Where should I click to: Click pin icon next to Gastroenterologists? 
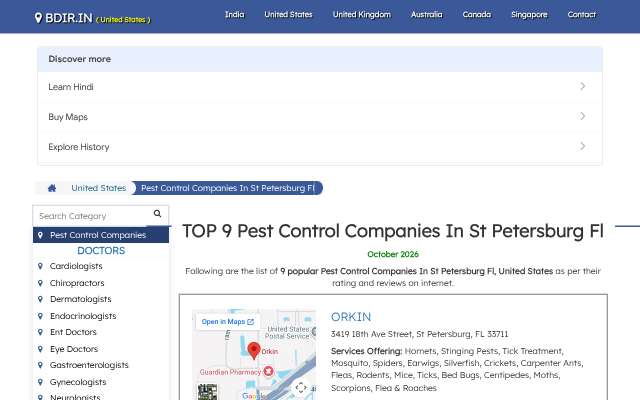click(40, 365)
